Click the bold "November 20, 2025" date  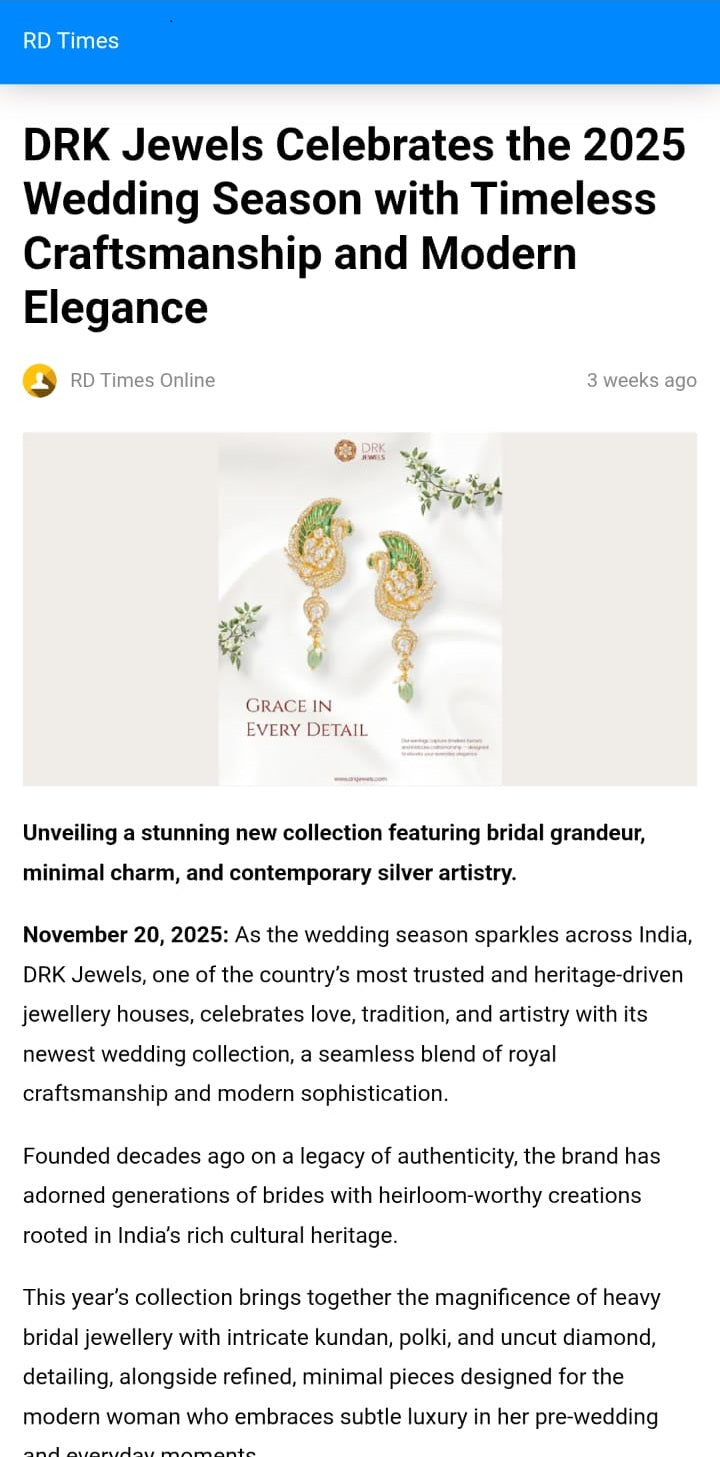(126, 935)
